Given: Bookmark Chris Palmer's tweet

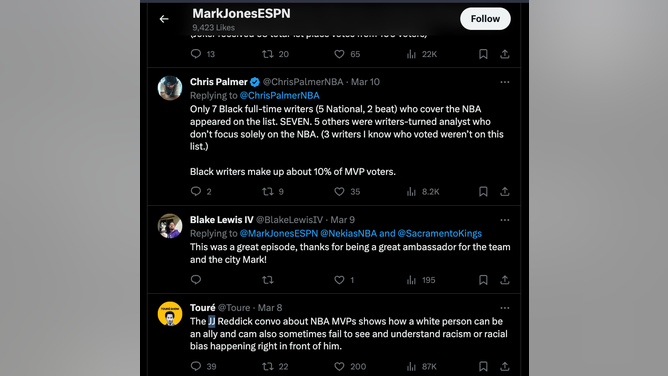Looking at the screenshot, I should point(483,192).
